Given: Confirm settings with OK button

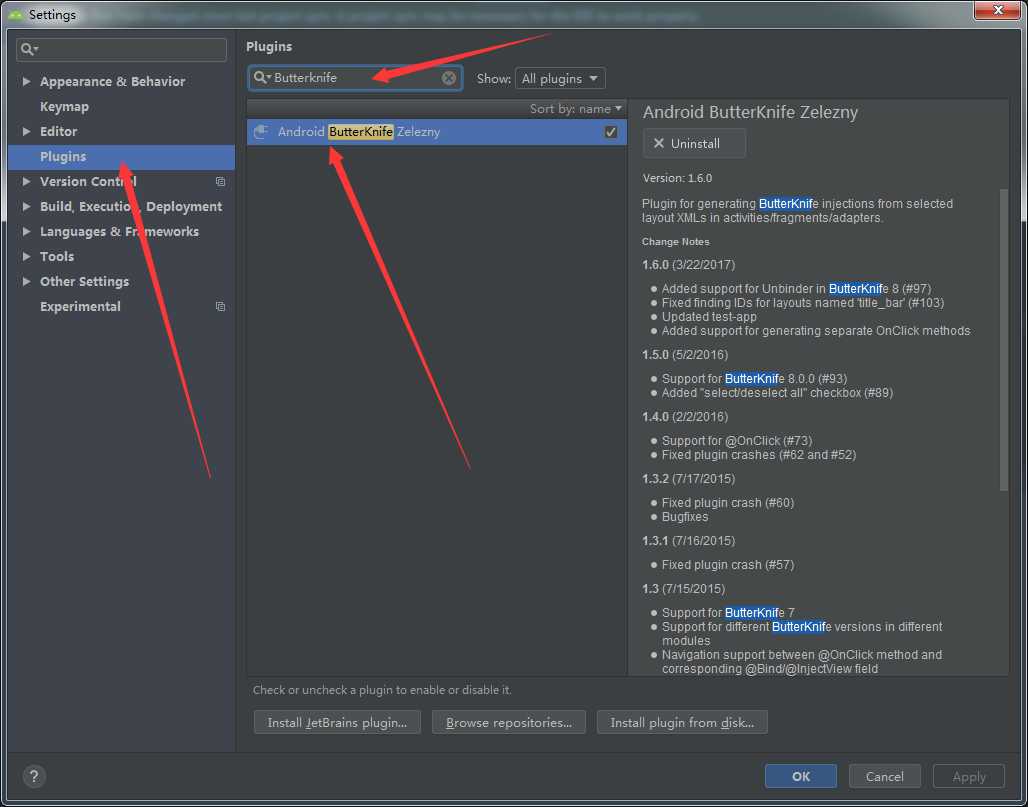Looking at the screenshot, I should (x=801, y=777).
